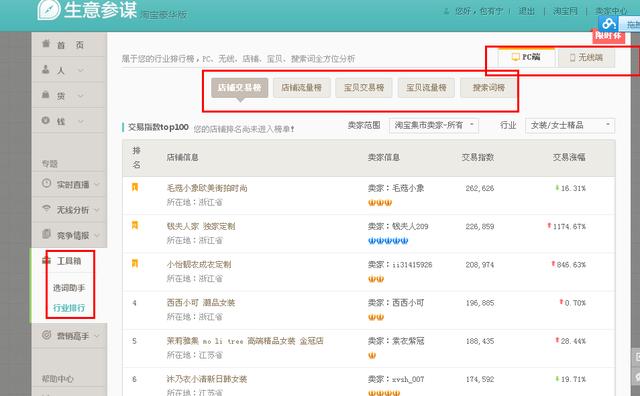Open the 卖家范围 dropdown 淘宝集市卖家-所有

click(433, 125)
